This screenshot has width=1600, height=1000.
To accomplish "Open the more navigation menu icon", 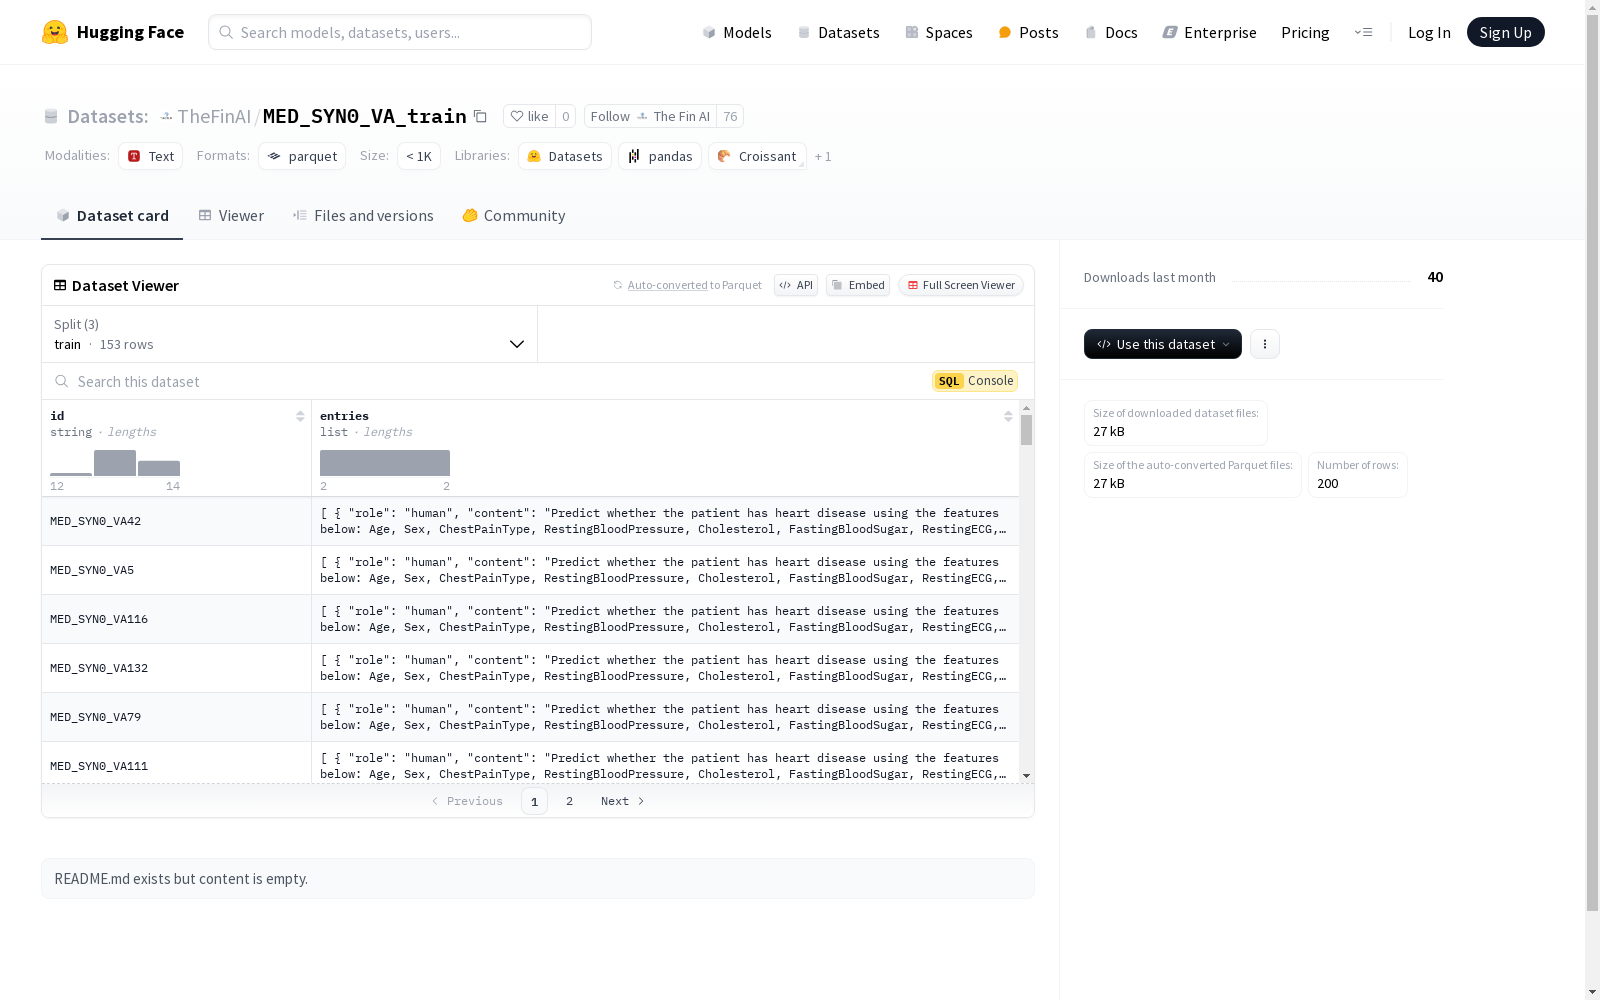I will pyautogui.click(x=1363, y=32).
